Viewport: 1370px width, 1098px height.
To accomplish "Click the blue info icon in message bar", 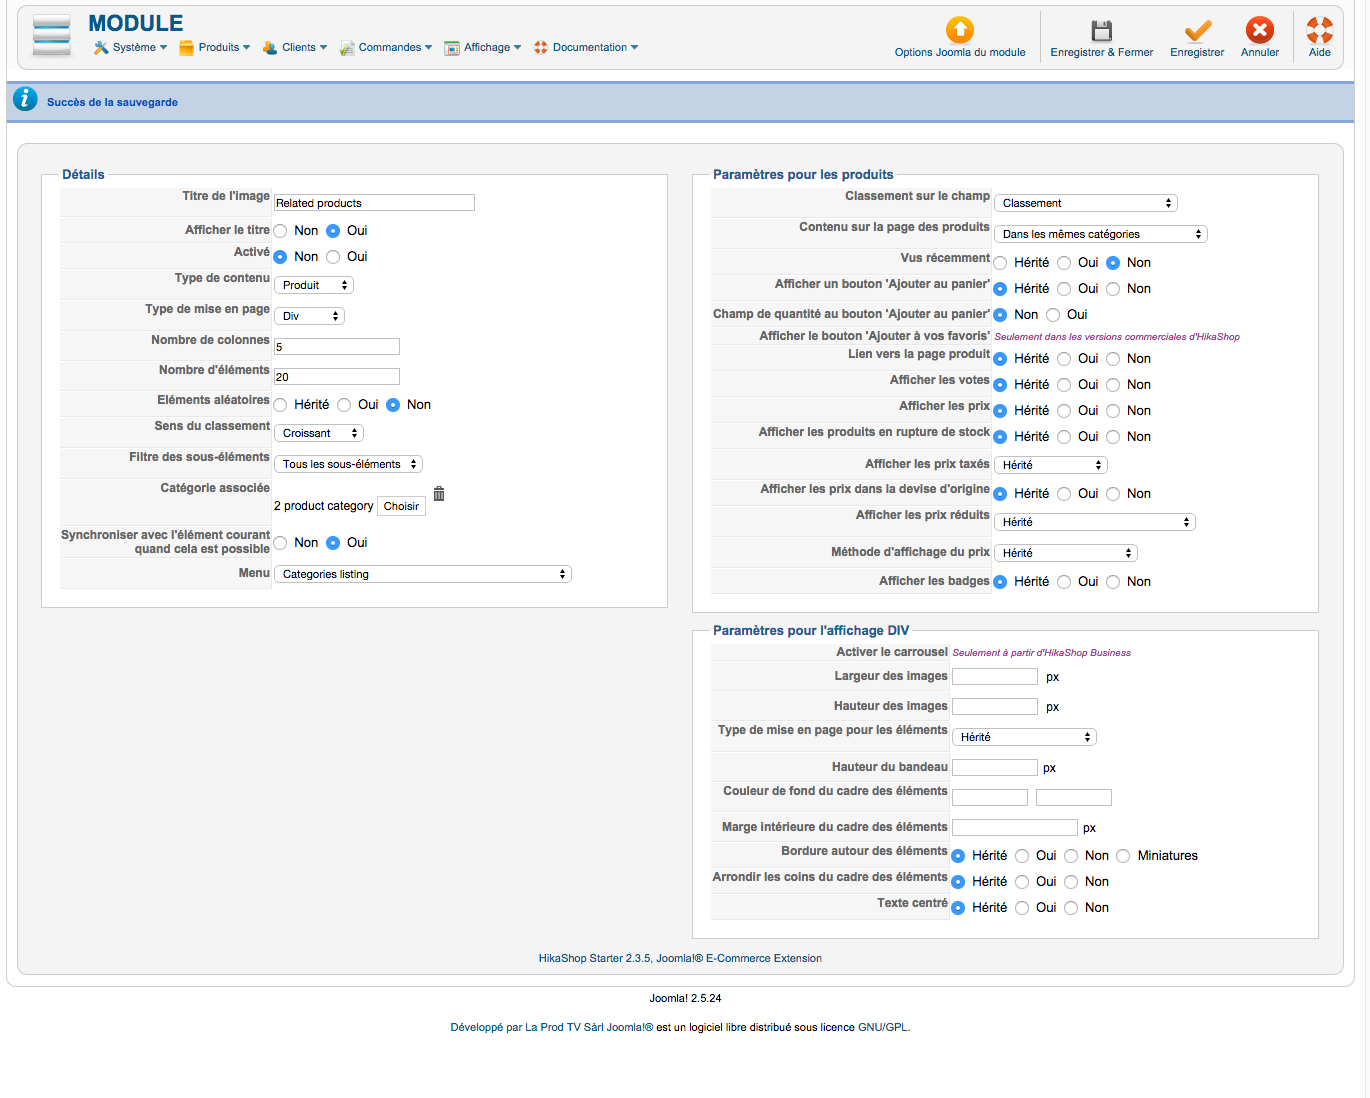I will 25,100.
